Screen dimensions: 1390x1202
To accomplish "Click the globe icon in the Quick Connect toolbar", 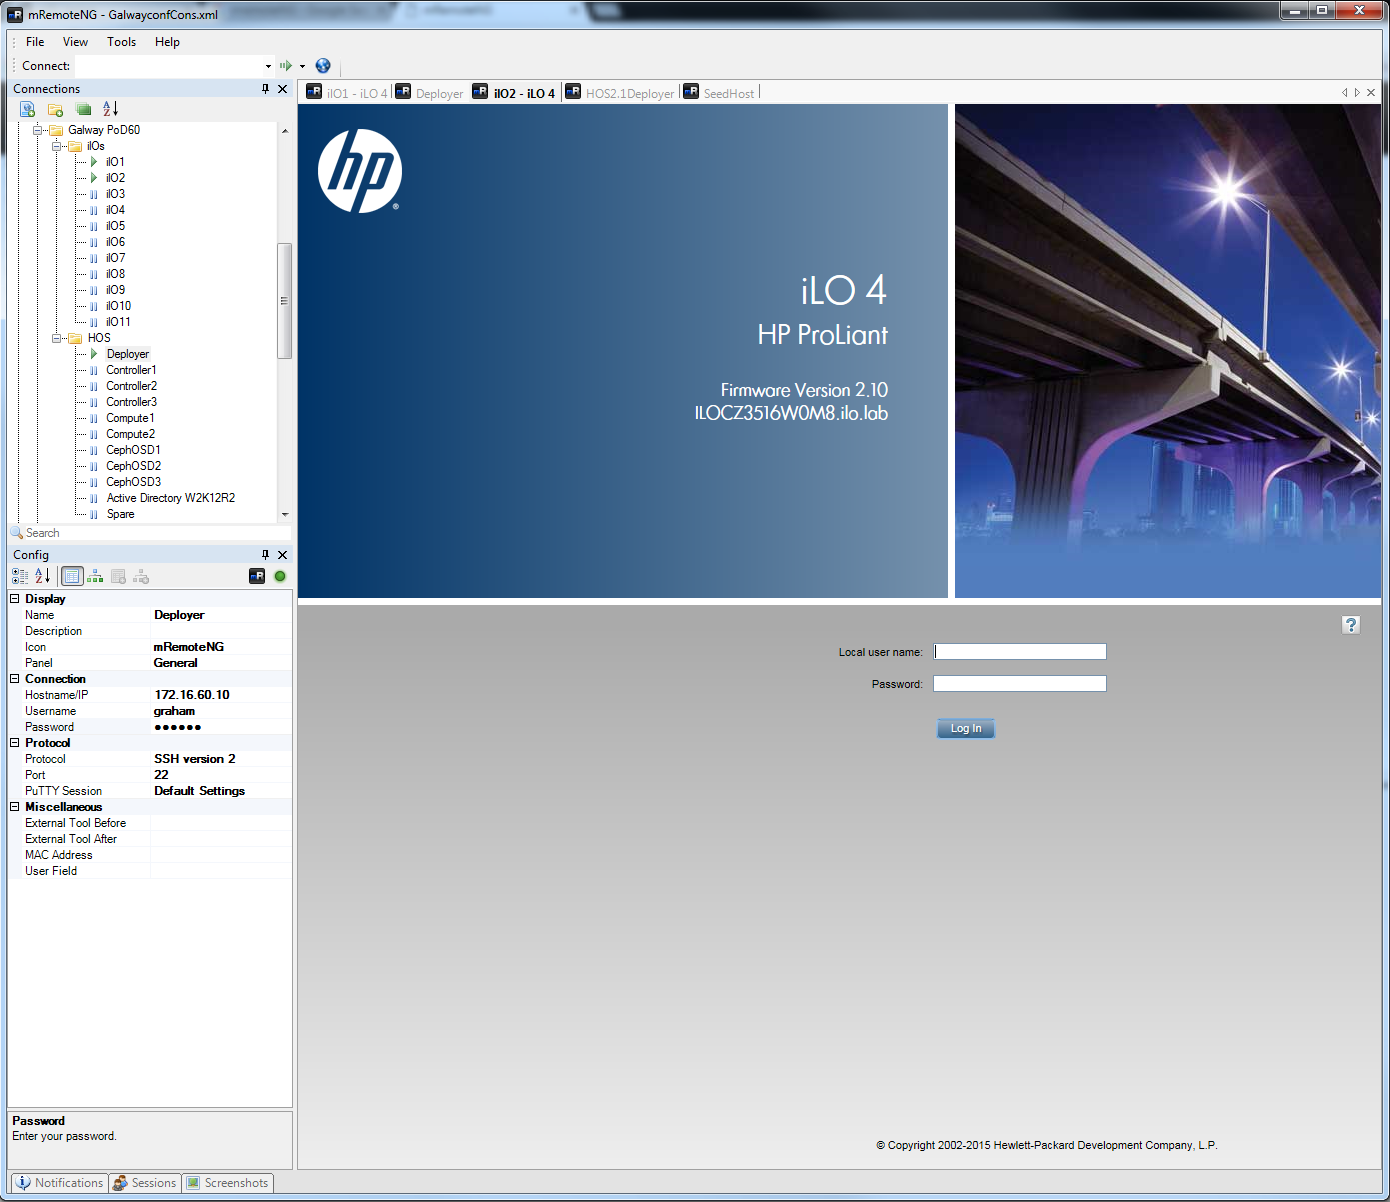I will coord(323,66).
